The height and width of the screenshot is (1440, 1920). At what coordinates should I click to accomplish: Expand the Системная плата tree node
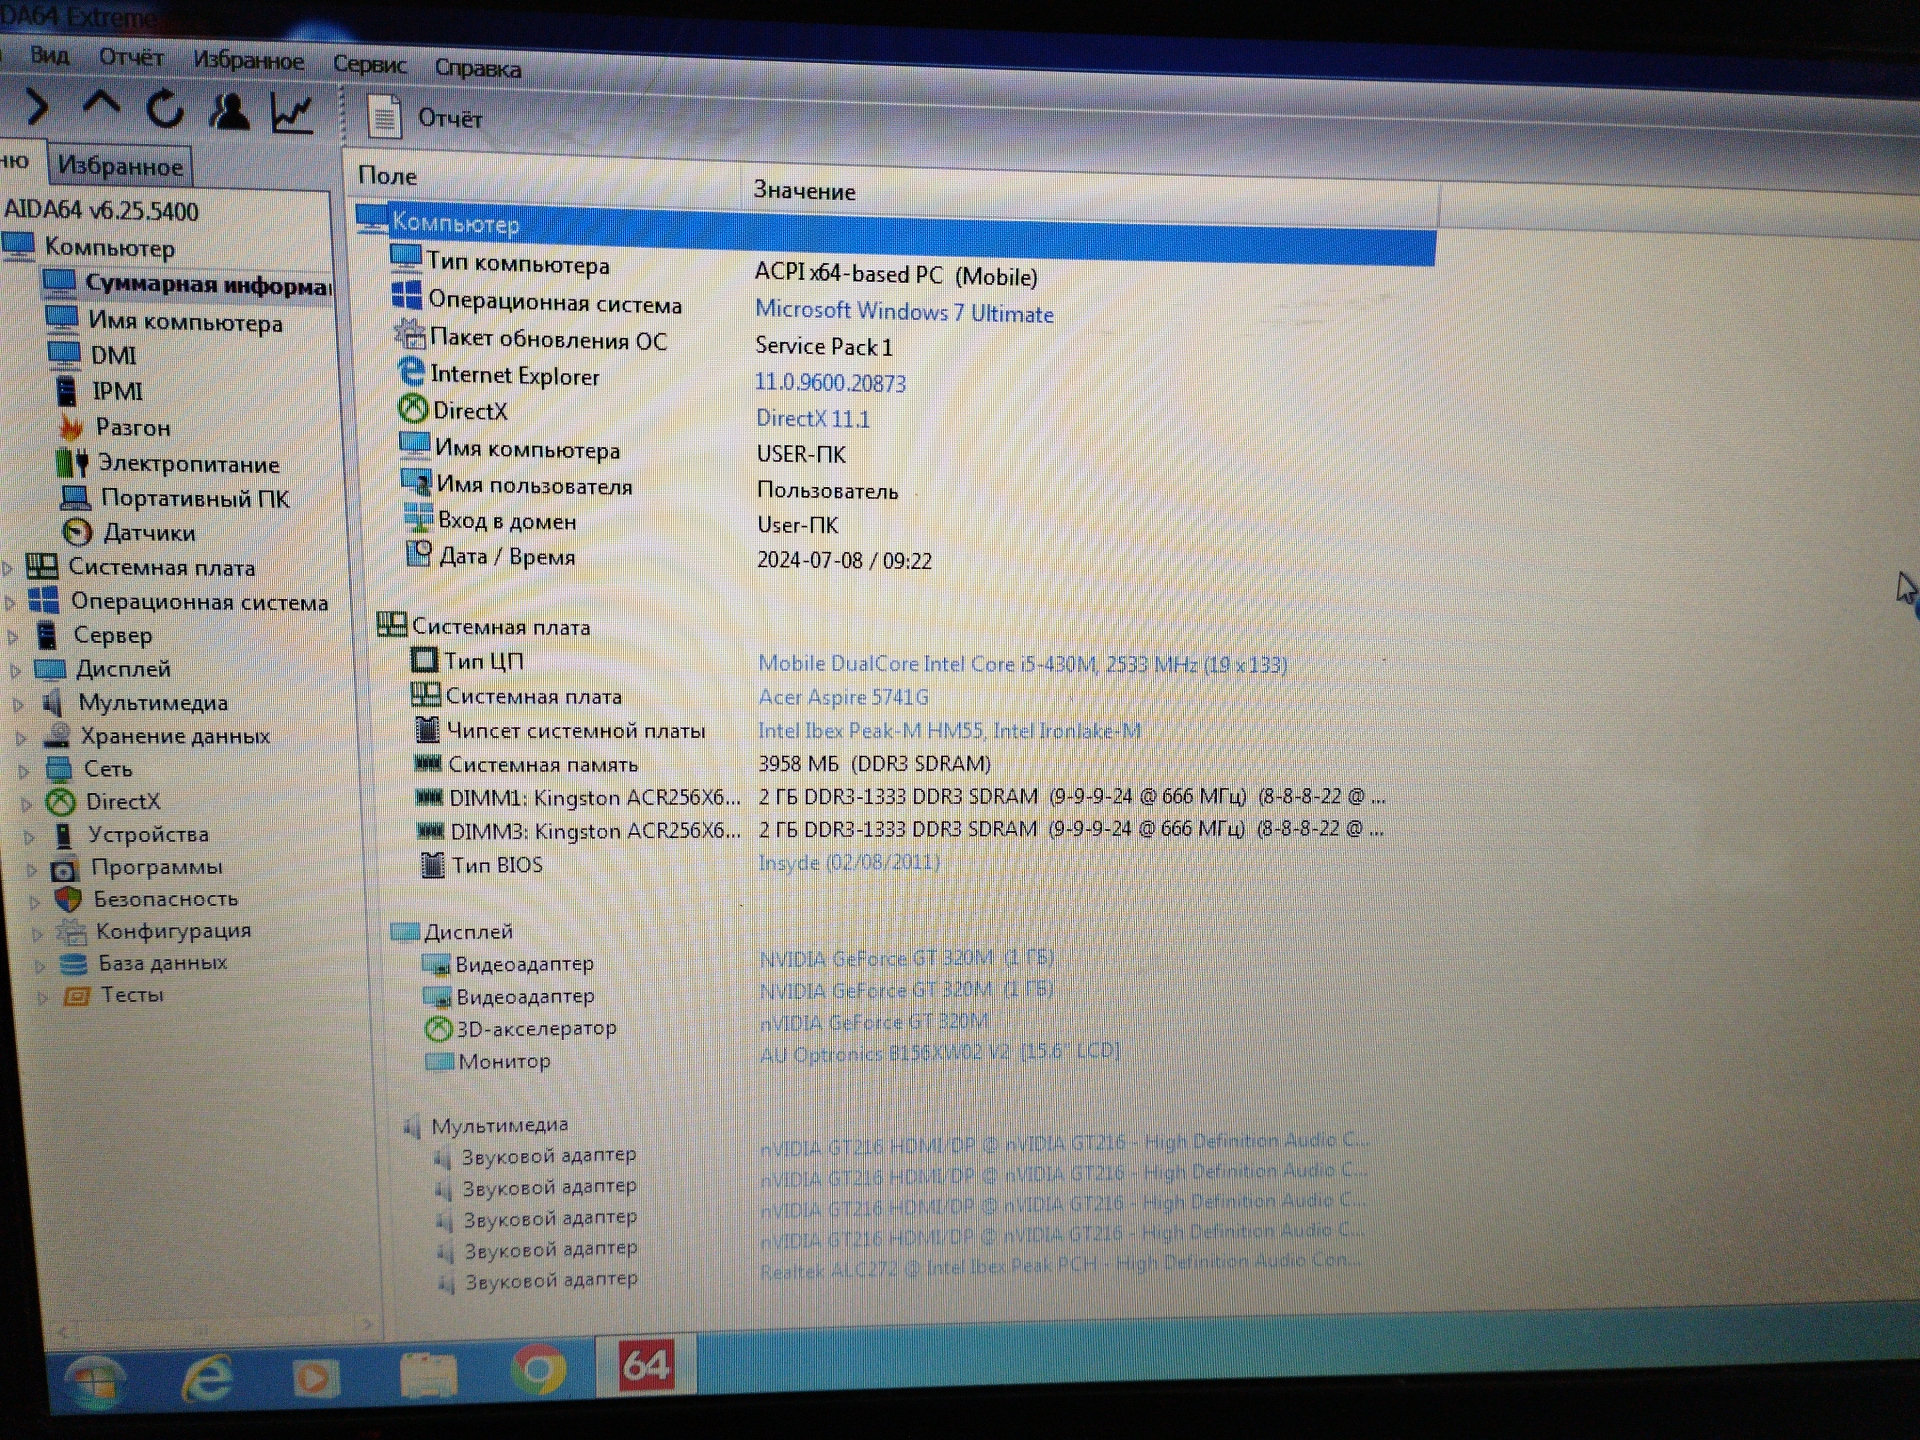pos(8,569)
